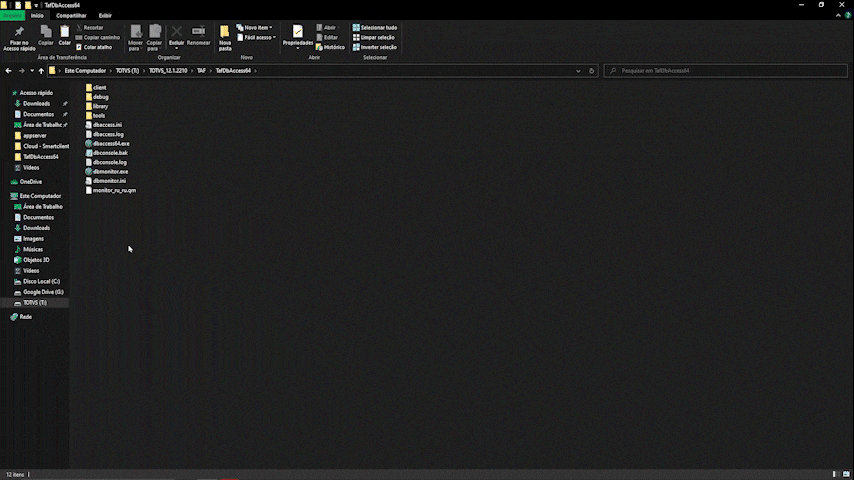Click the Propriedades icon
854x480 pixels.
pos(297,32)
